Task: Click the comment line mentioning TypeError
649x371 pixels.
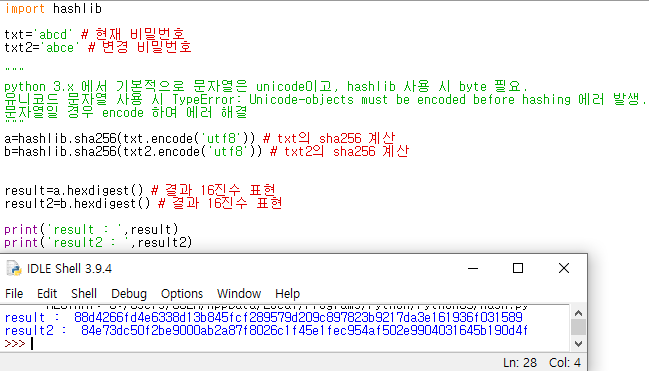Action: click(x=325, y=99)
